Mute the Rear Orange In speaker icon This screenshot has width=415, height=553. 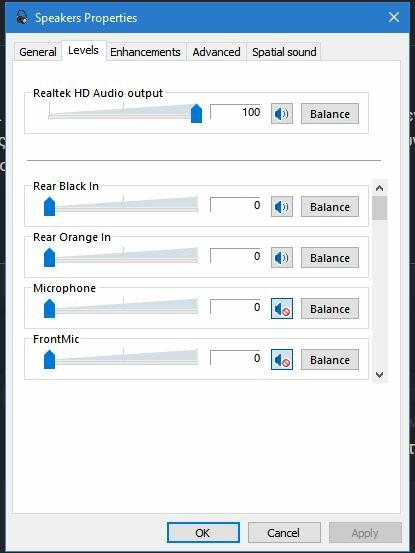(x=282, y=258)
